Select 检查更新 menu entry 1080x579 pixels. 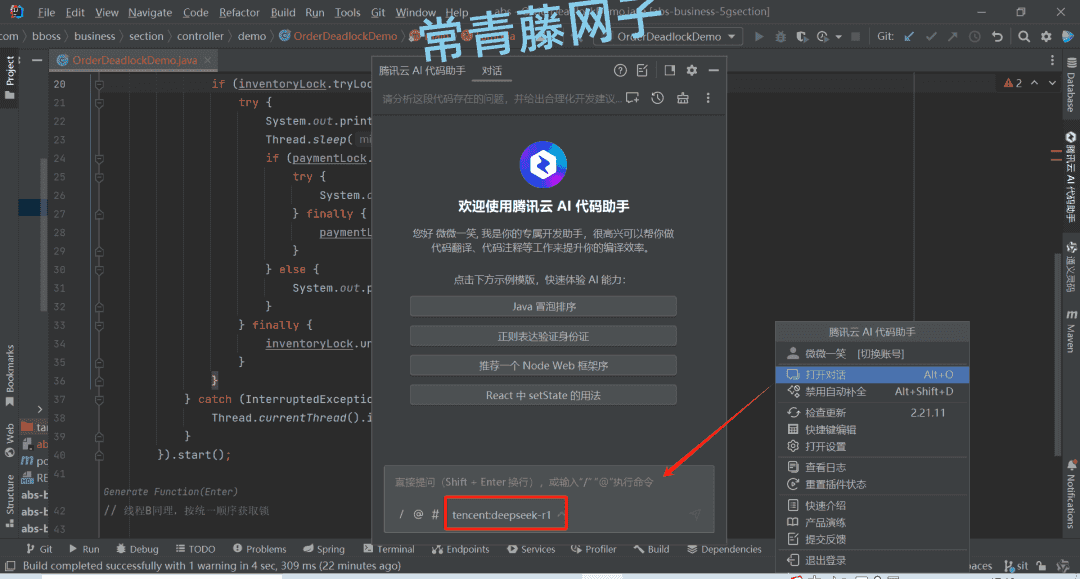tap(872, 412)
